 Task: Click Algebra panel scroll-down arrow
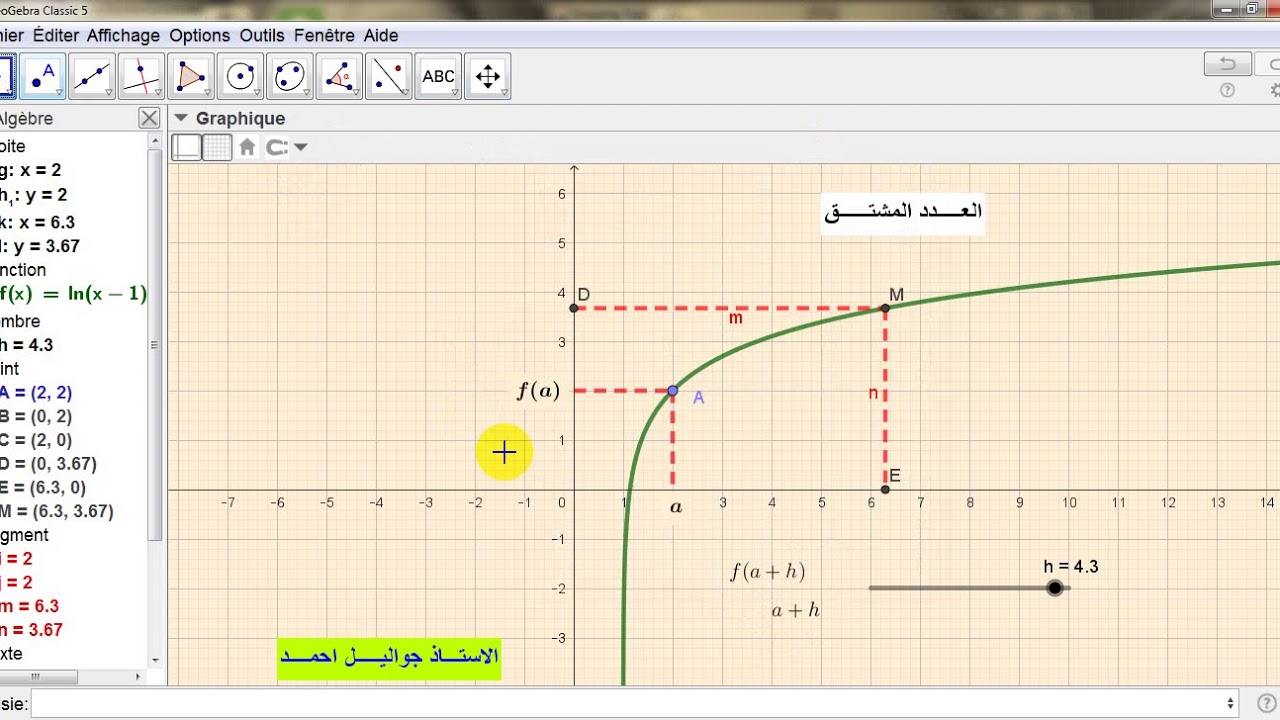154,660
